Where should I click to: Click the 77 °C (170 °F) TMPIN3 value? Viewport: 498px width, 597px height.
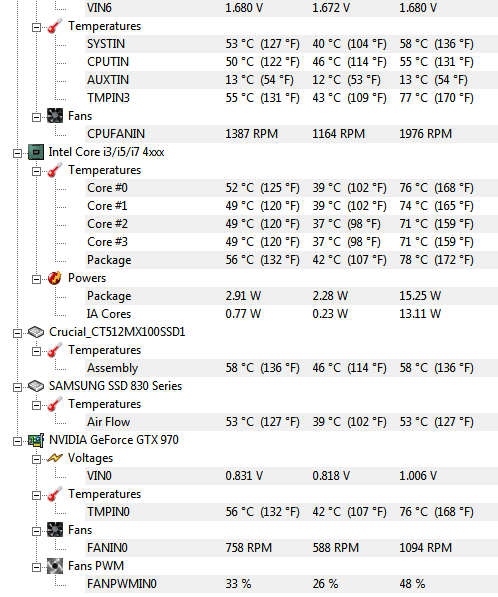pyautogui.click(x=437, y=98)
